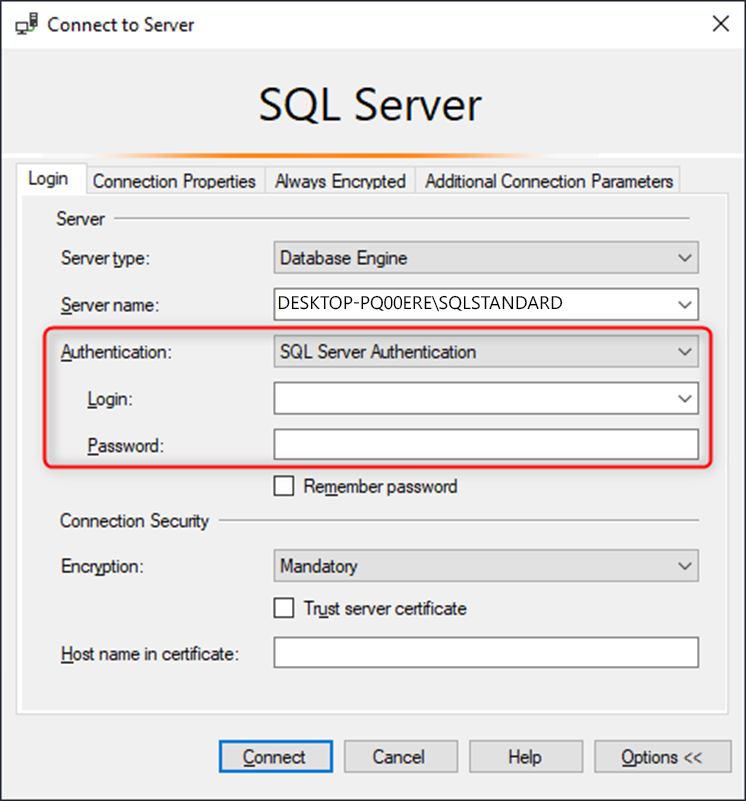Switch to the Login tab
This screenshot has width=746, height=801.
pos(48,179)
